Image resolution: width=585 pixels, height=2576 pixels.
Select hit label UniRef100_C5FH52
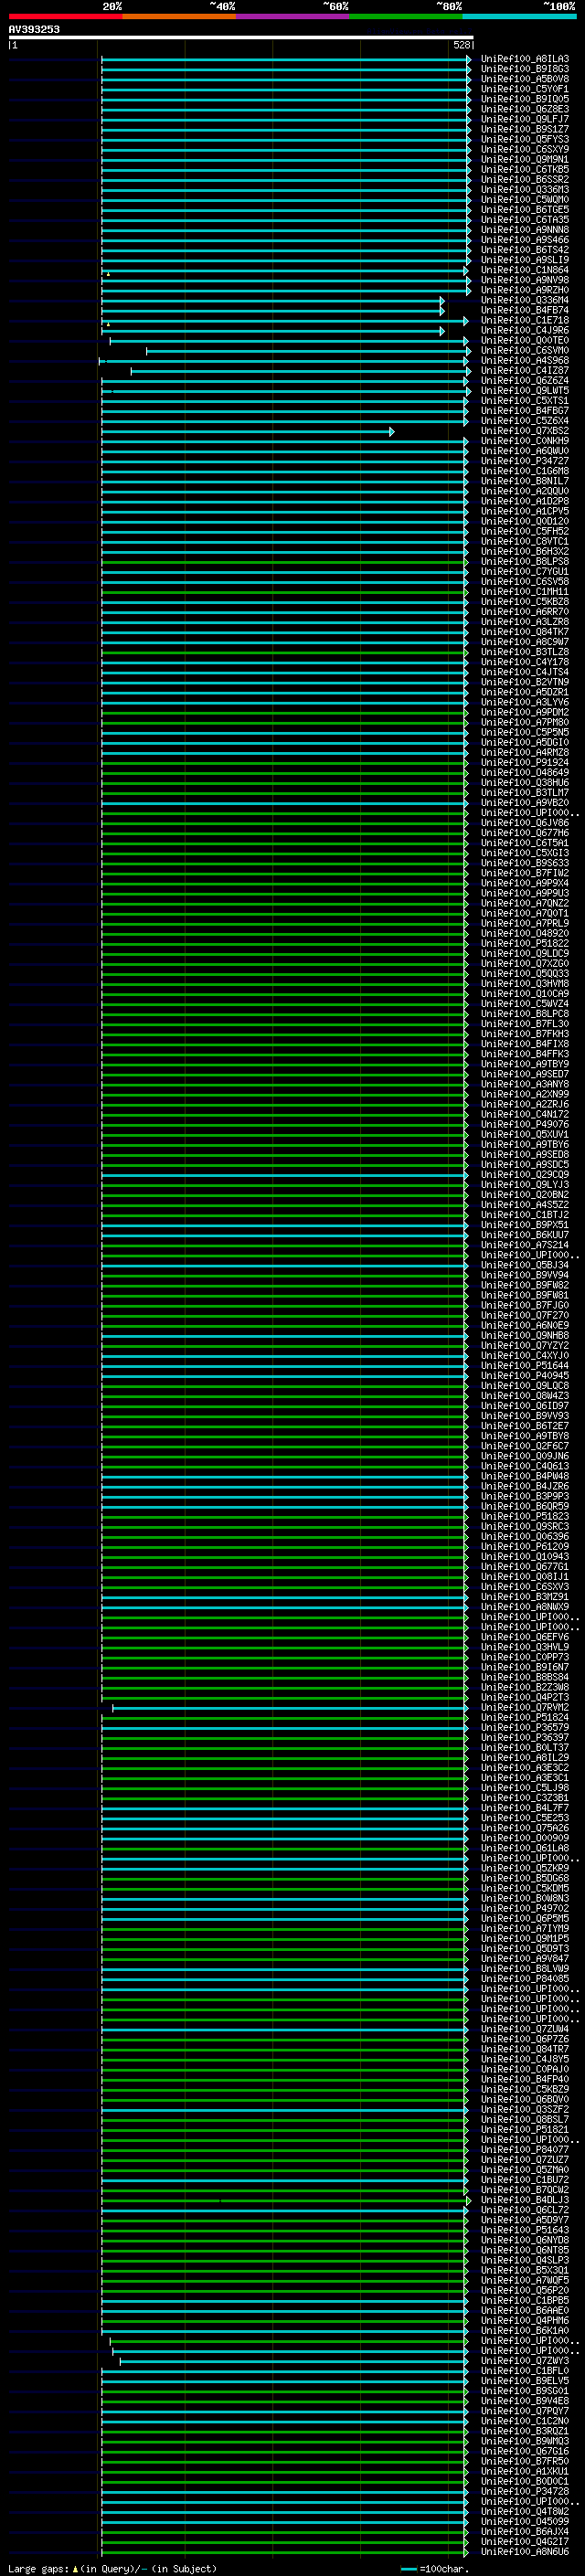pyautogui.click(x=525, y=531)
